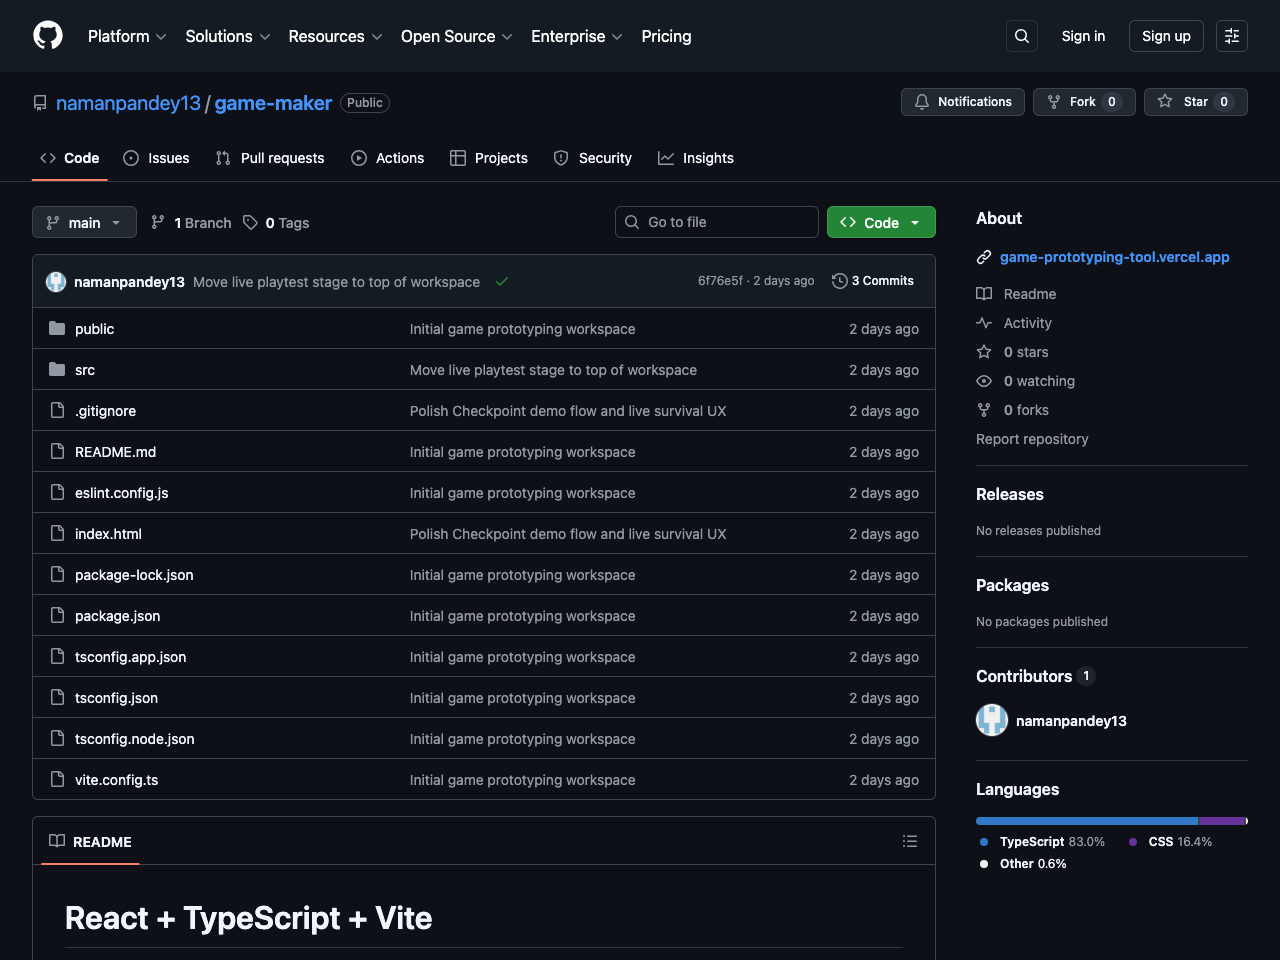
Task: Open the 'Move live playtest stage' commit message for src
Action: pos(553,370)
